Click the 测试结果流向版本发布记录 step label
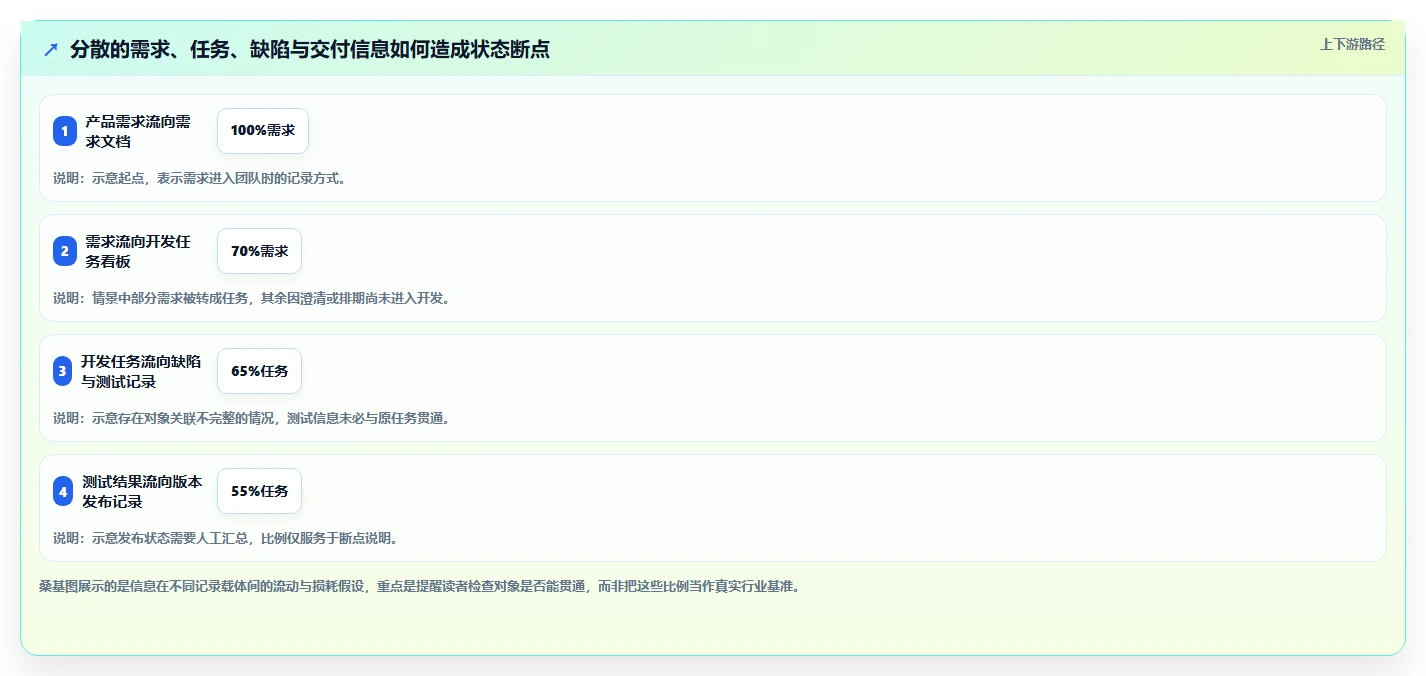The image size is (1426, 676). [142, 491]
